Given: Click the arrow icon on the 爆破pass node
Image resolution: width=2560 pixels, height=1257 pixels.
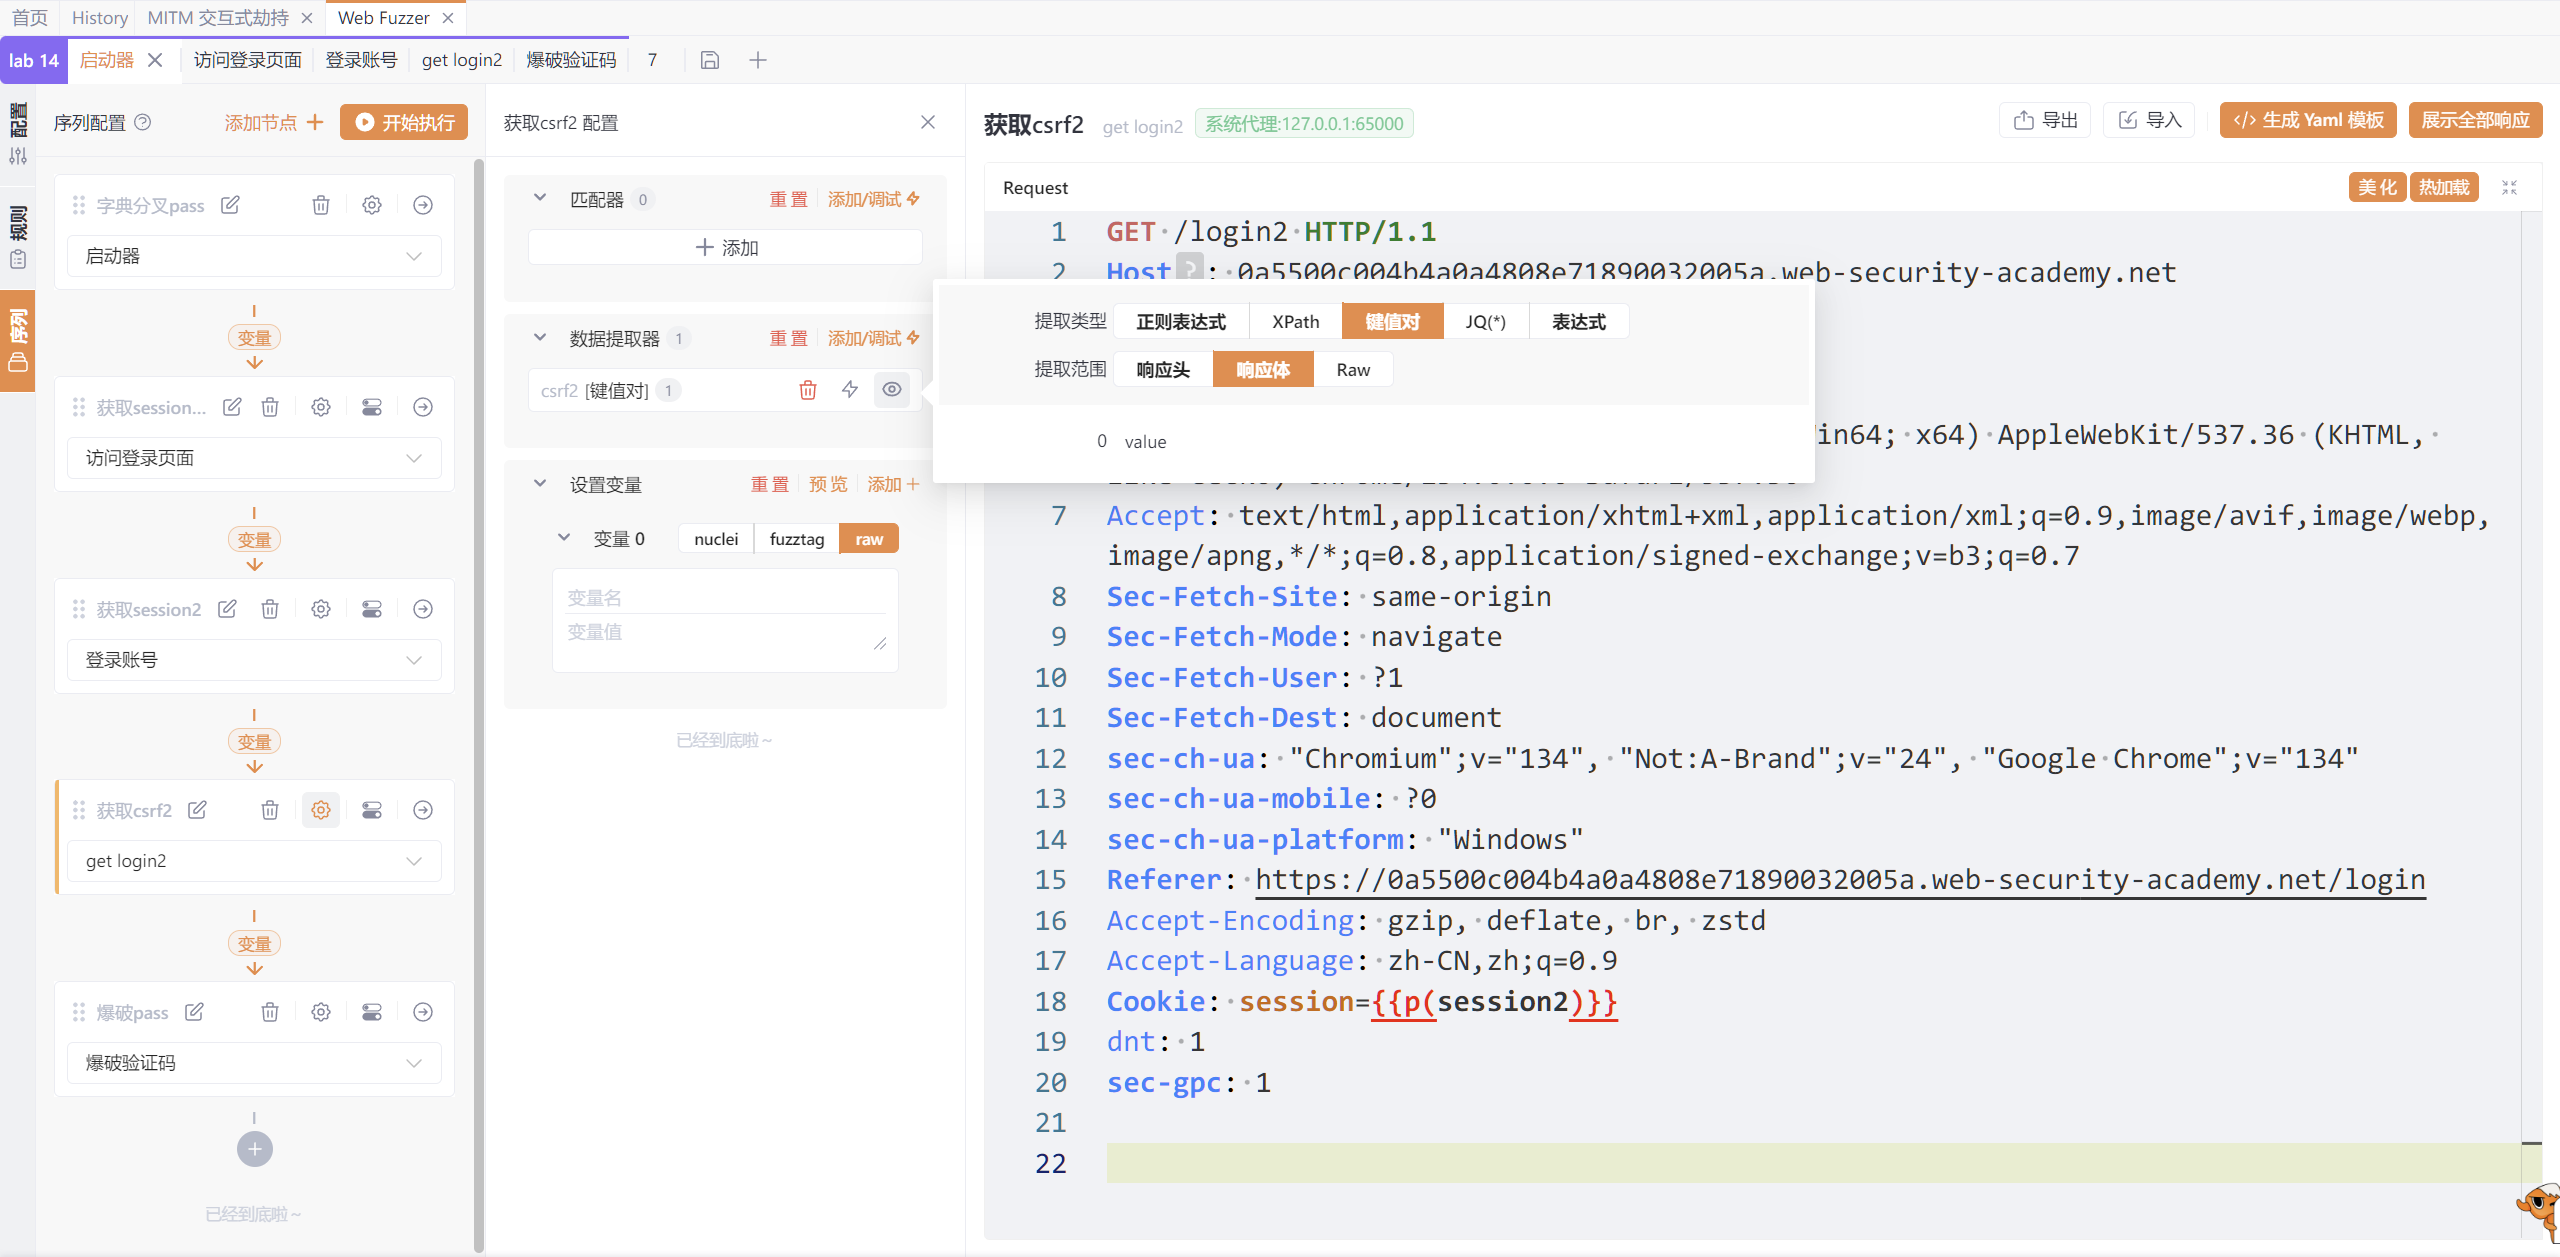Looking at the screenshot, I should tap(423, 1012).
